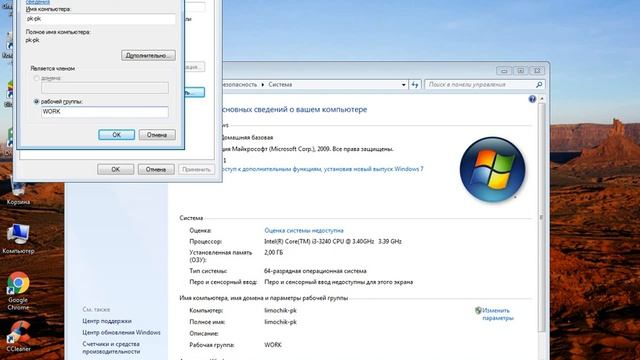This screenshot has height=360, width=640.
Task: Click OK in the system properties dialog
Action: (x=116, y=169)
